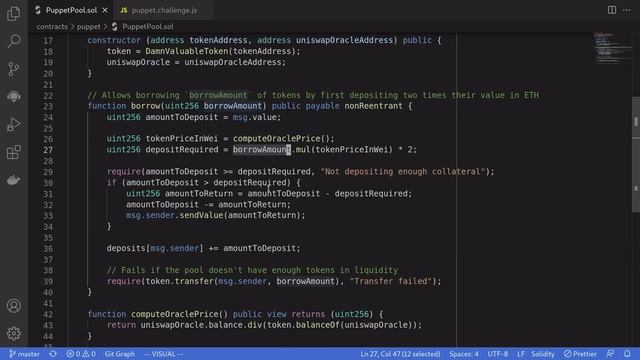Open the feedback icon in status bar
The width and height of the screenshot is (640, 360).
pyautogui.click(x=610, y=354)
